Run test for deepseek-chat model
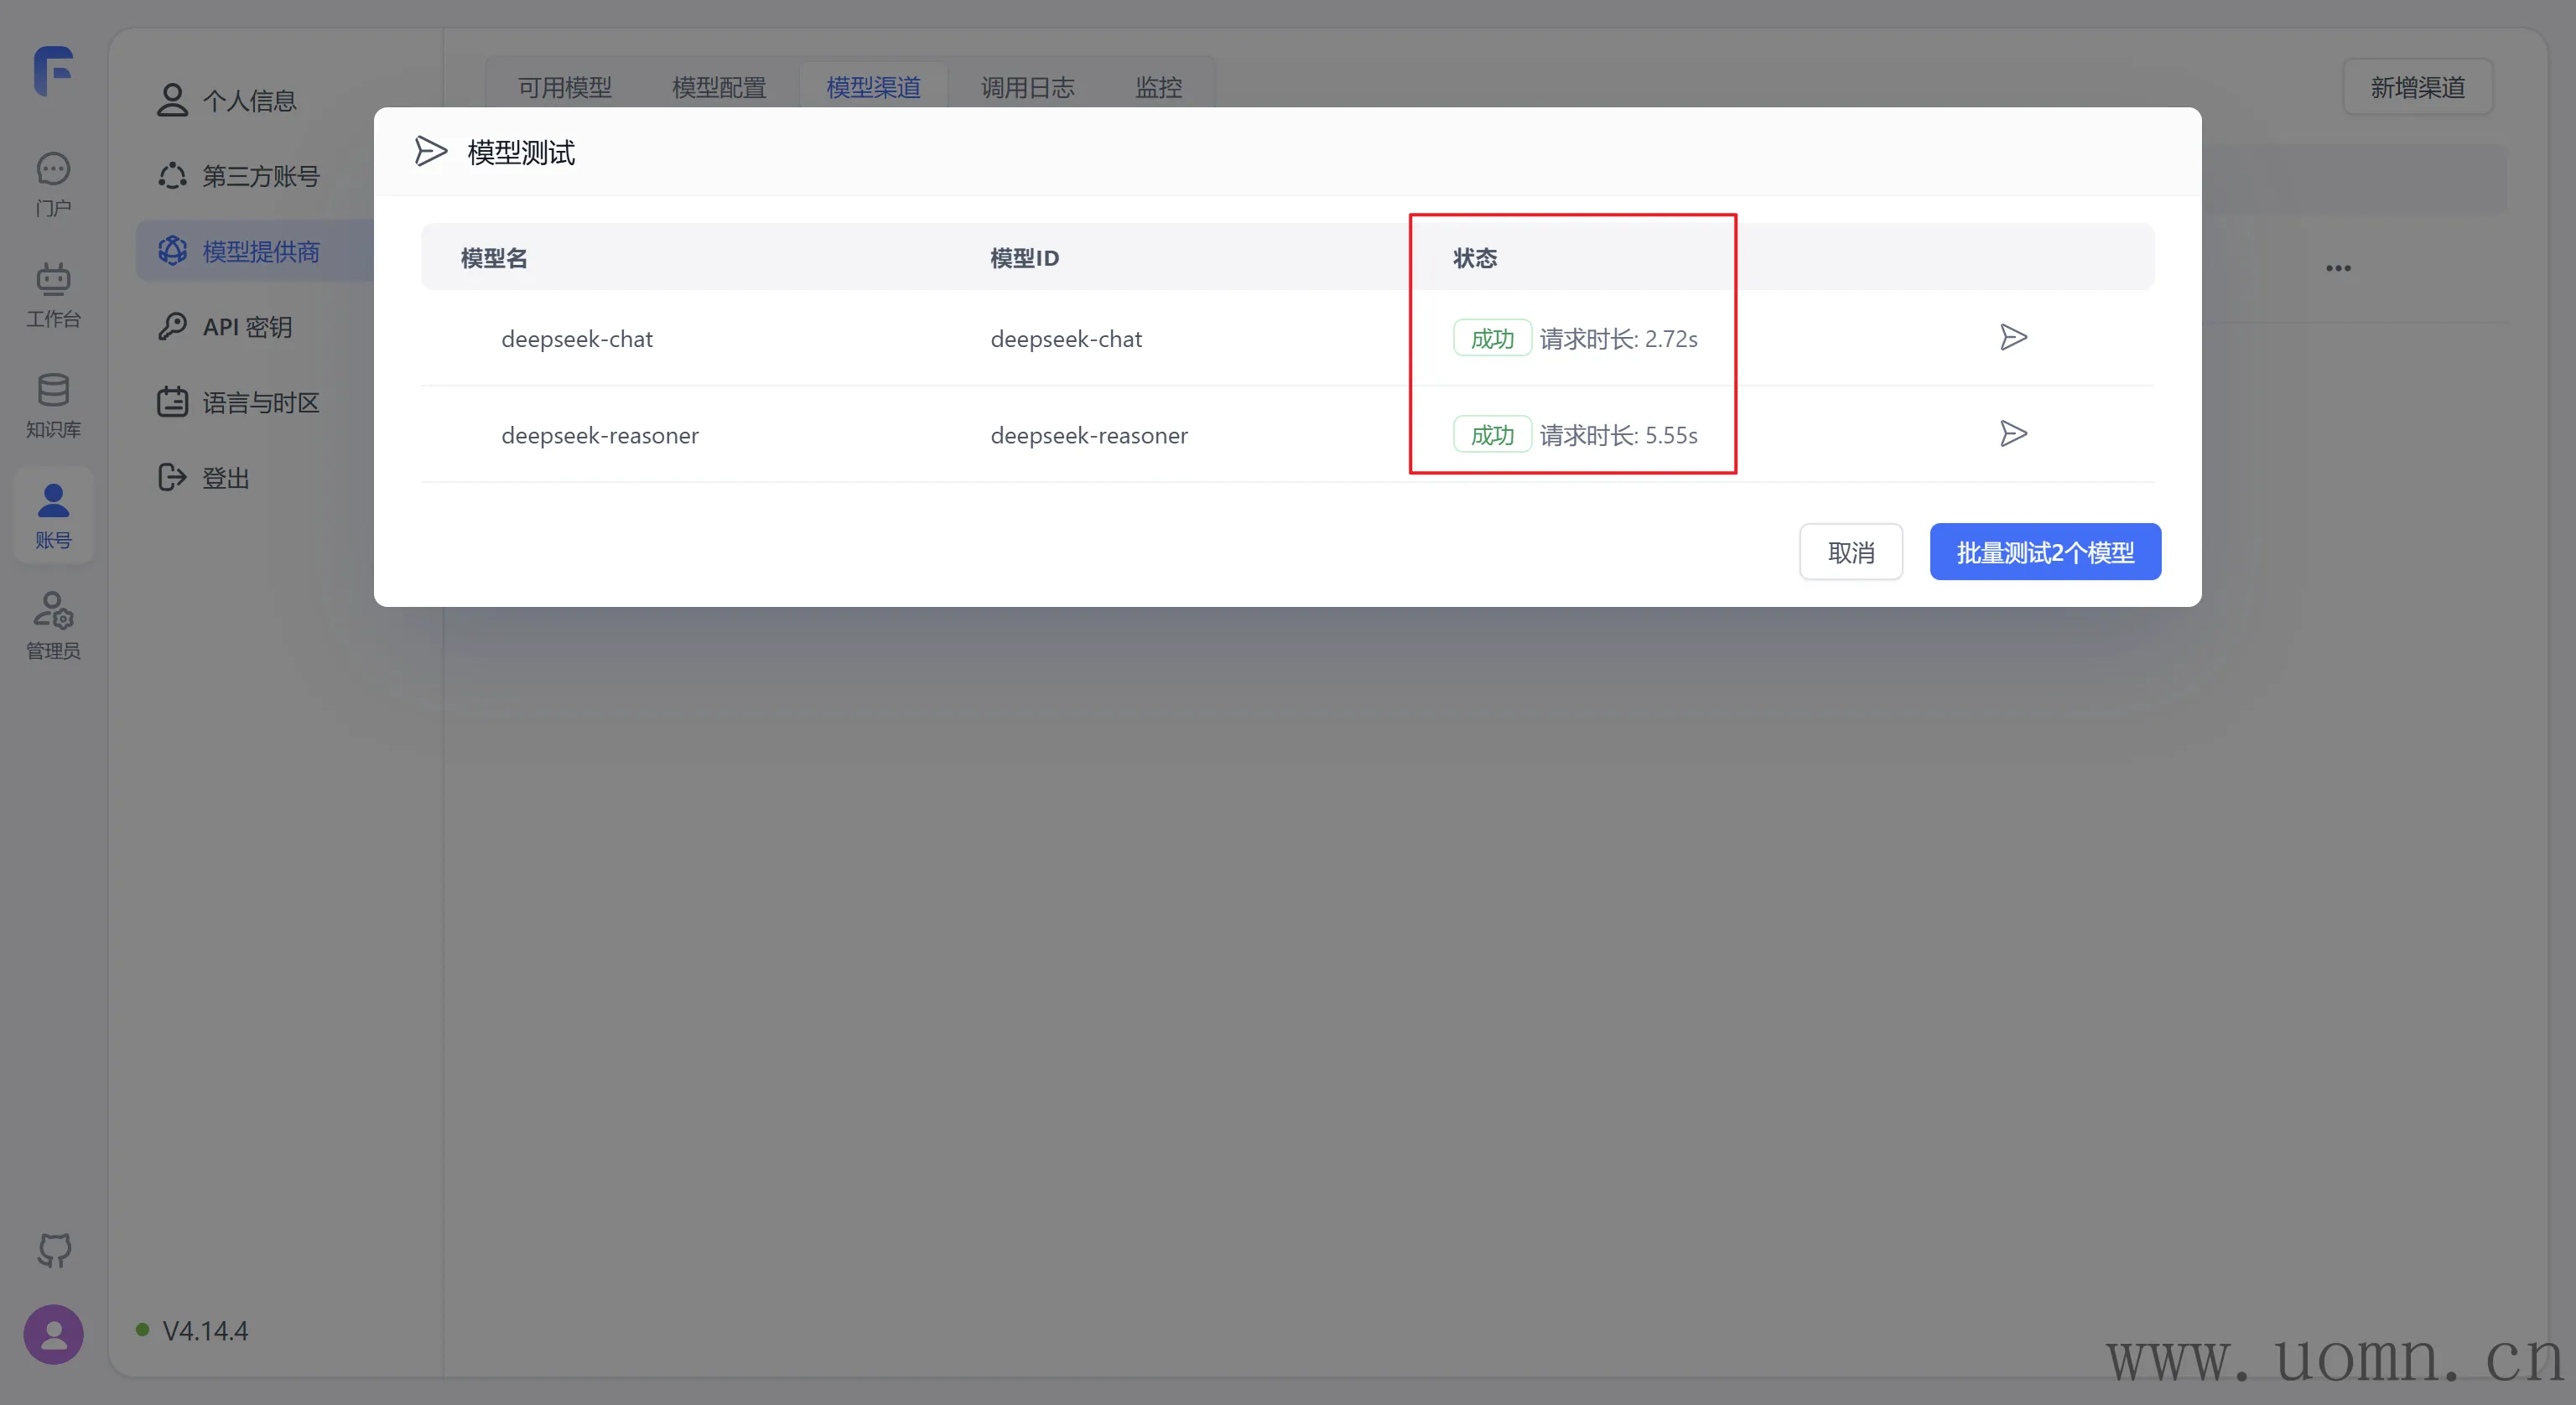The image size is (2576, 1405). point(2013,338)
